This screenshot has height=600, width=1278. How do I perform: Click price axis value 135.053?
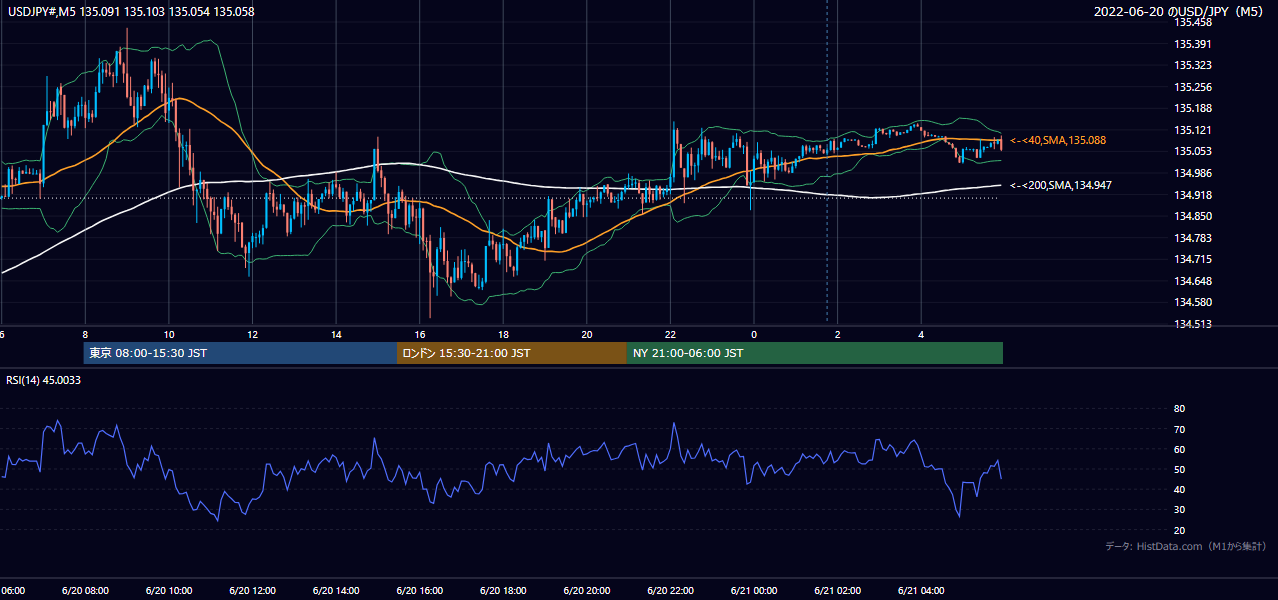(x=1193, y=151)
